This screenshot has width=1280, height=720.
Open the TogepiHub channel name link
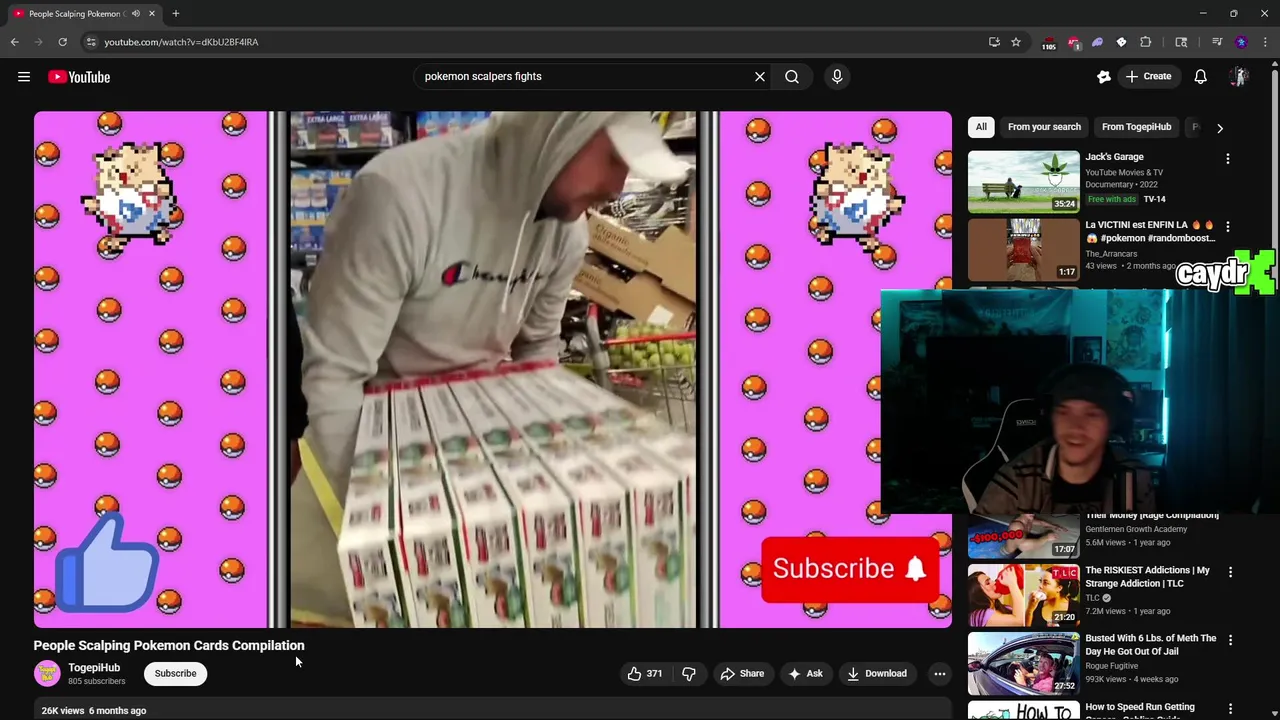pos(94,668)
